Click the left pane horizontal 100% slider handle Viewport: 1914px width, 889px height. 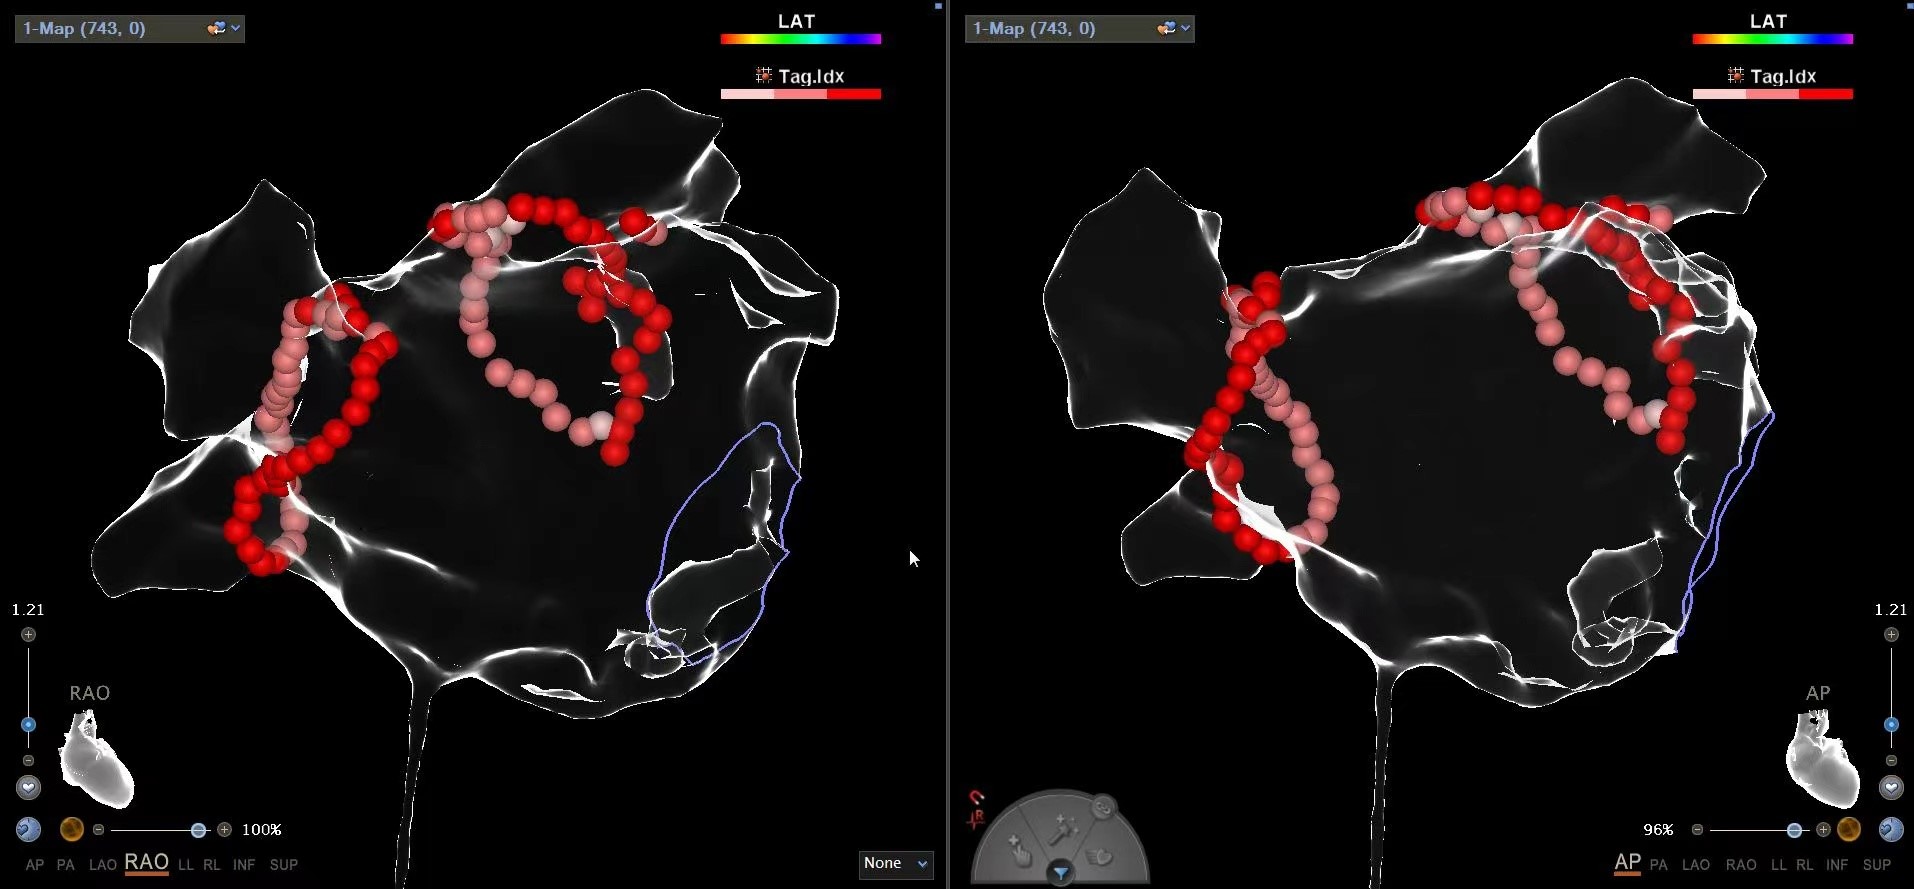point(198,830)
